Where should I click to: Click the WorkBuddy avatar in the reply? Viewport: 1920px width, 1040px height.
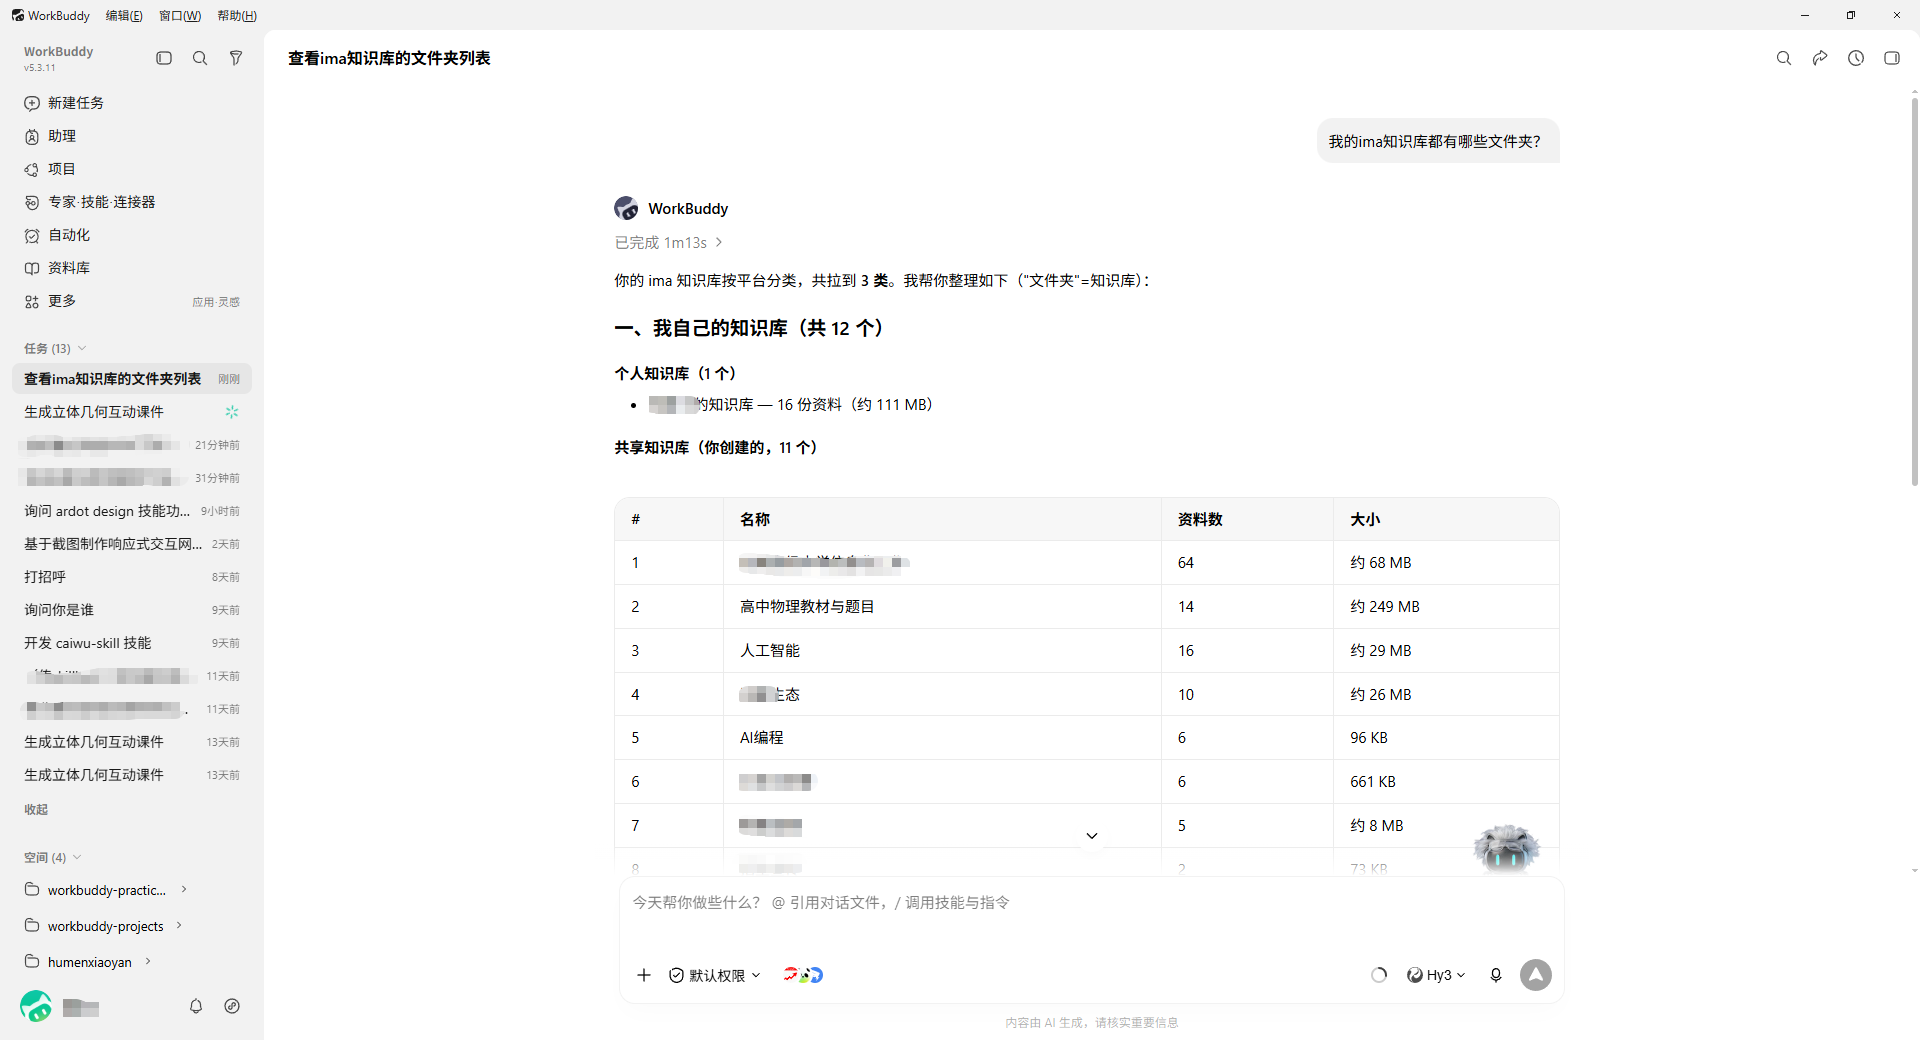click(626, 208)
